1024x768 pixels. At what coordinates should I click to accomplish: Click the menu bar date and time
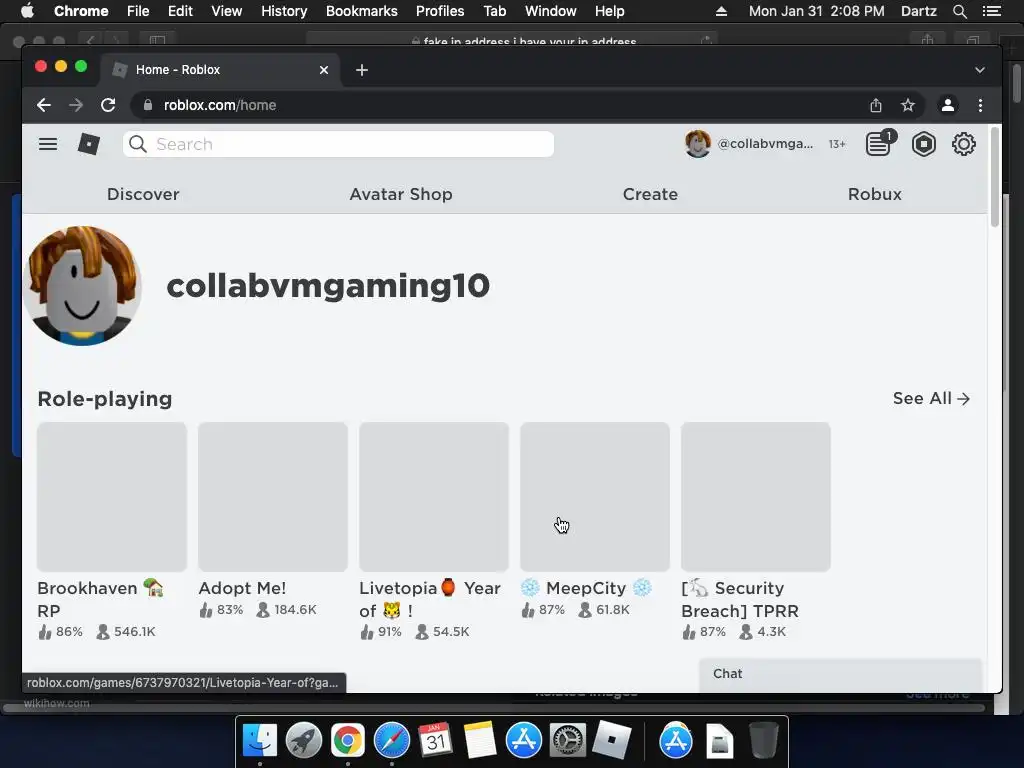(816, 11)
